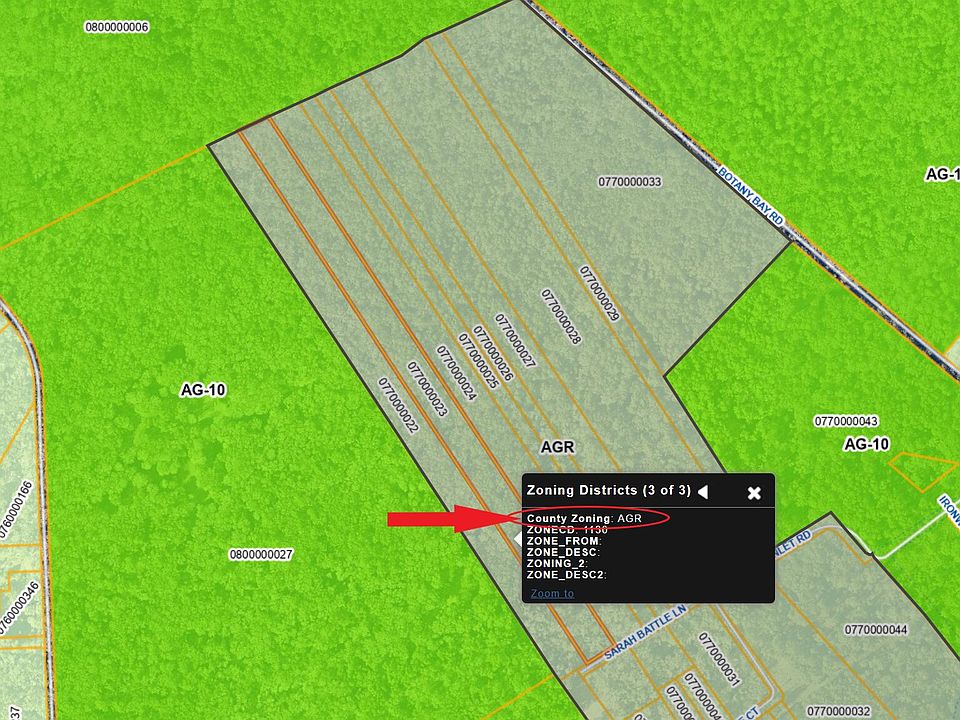Viewport: 960px width, 720px height.
Task: Select parcel 0800000027 in green area
Action: coord(261,554)
